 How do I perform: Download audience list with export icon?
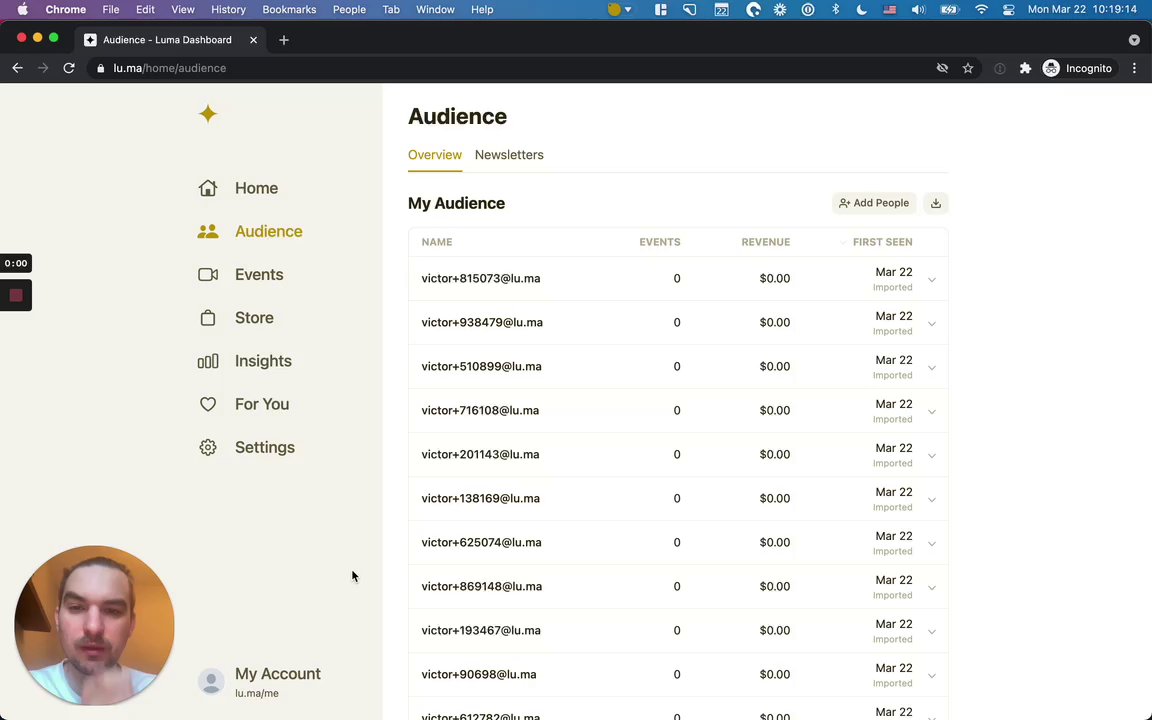pos(936,203)
